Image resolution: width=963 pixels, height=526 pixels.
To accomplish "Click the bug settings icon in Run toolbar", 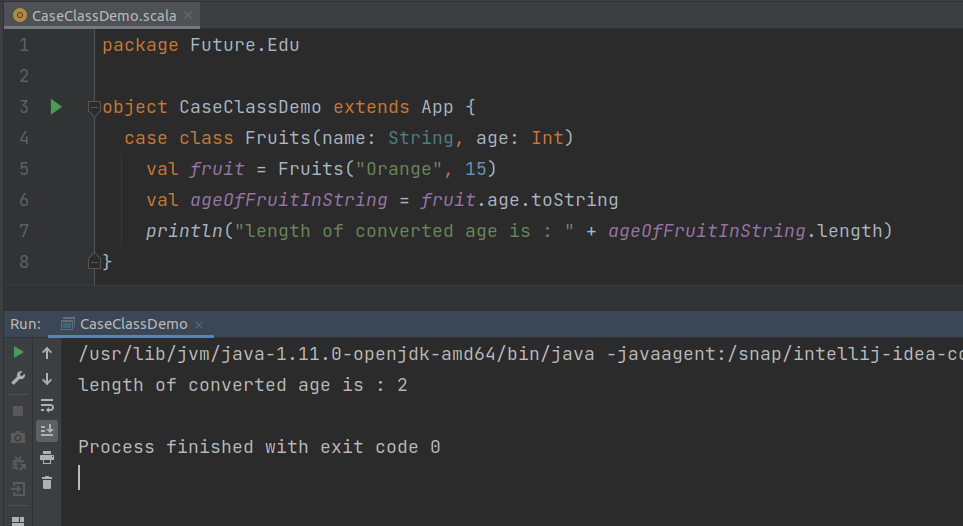I will [18, 463].
